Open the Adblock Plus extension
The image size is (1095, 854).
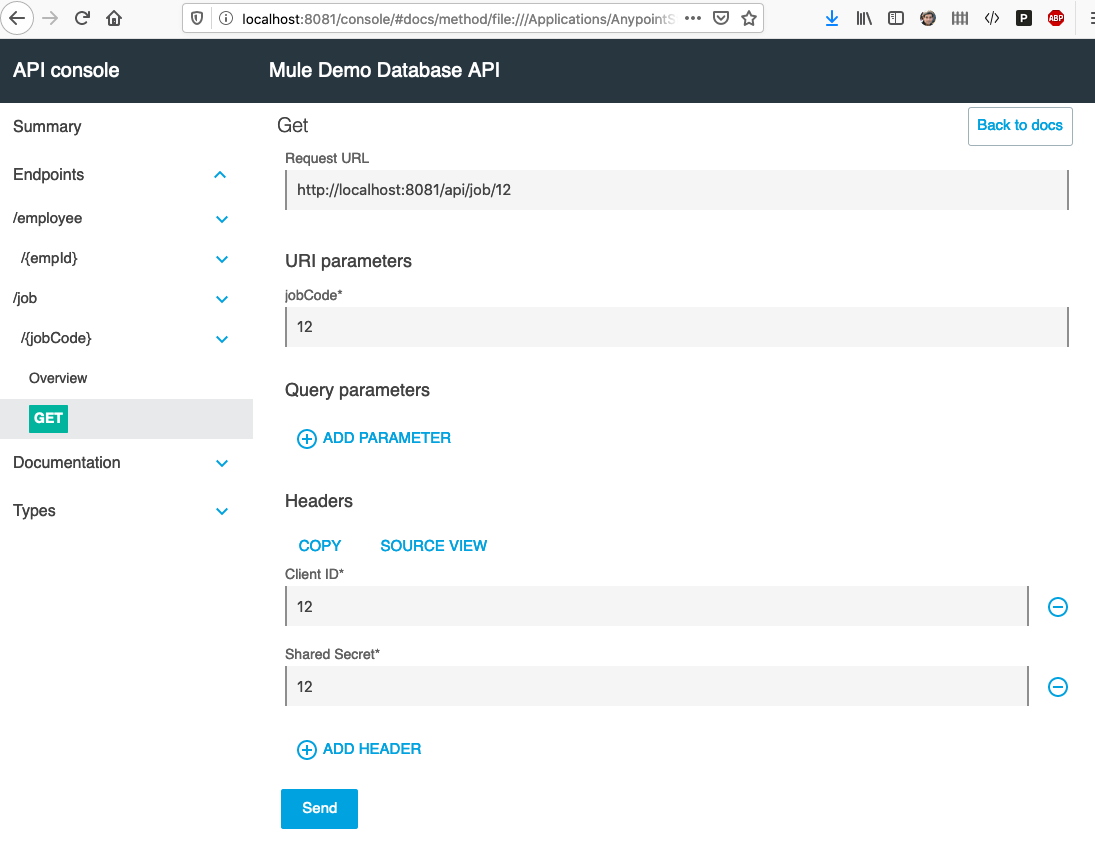click(1056, 19)
